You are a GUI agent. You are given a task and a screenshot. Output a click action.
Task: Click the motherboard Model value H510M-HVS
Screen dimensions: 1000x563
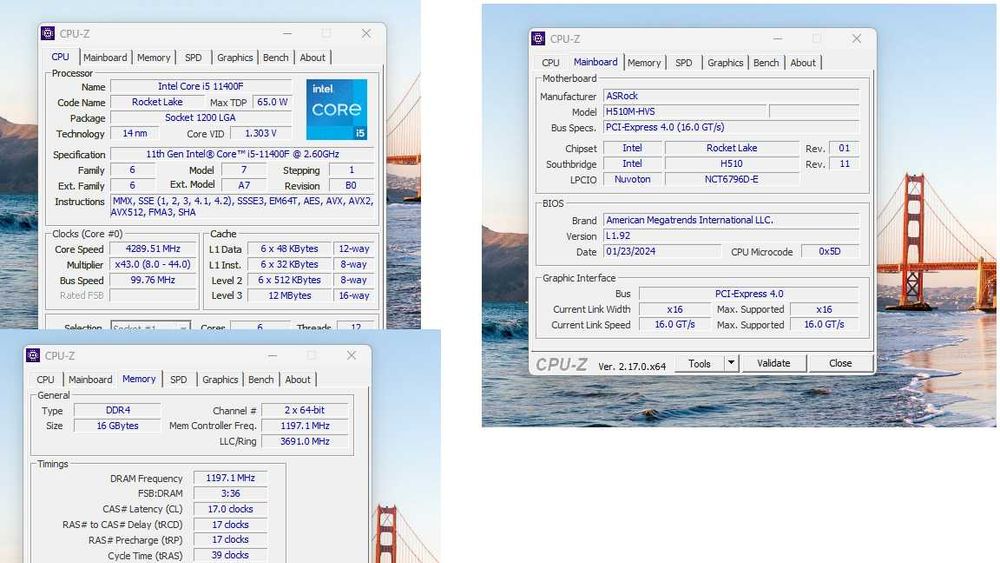(x=684, y=111)
